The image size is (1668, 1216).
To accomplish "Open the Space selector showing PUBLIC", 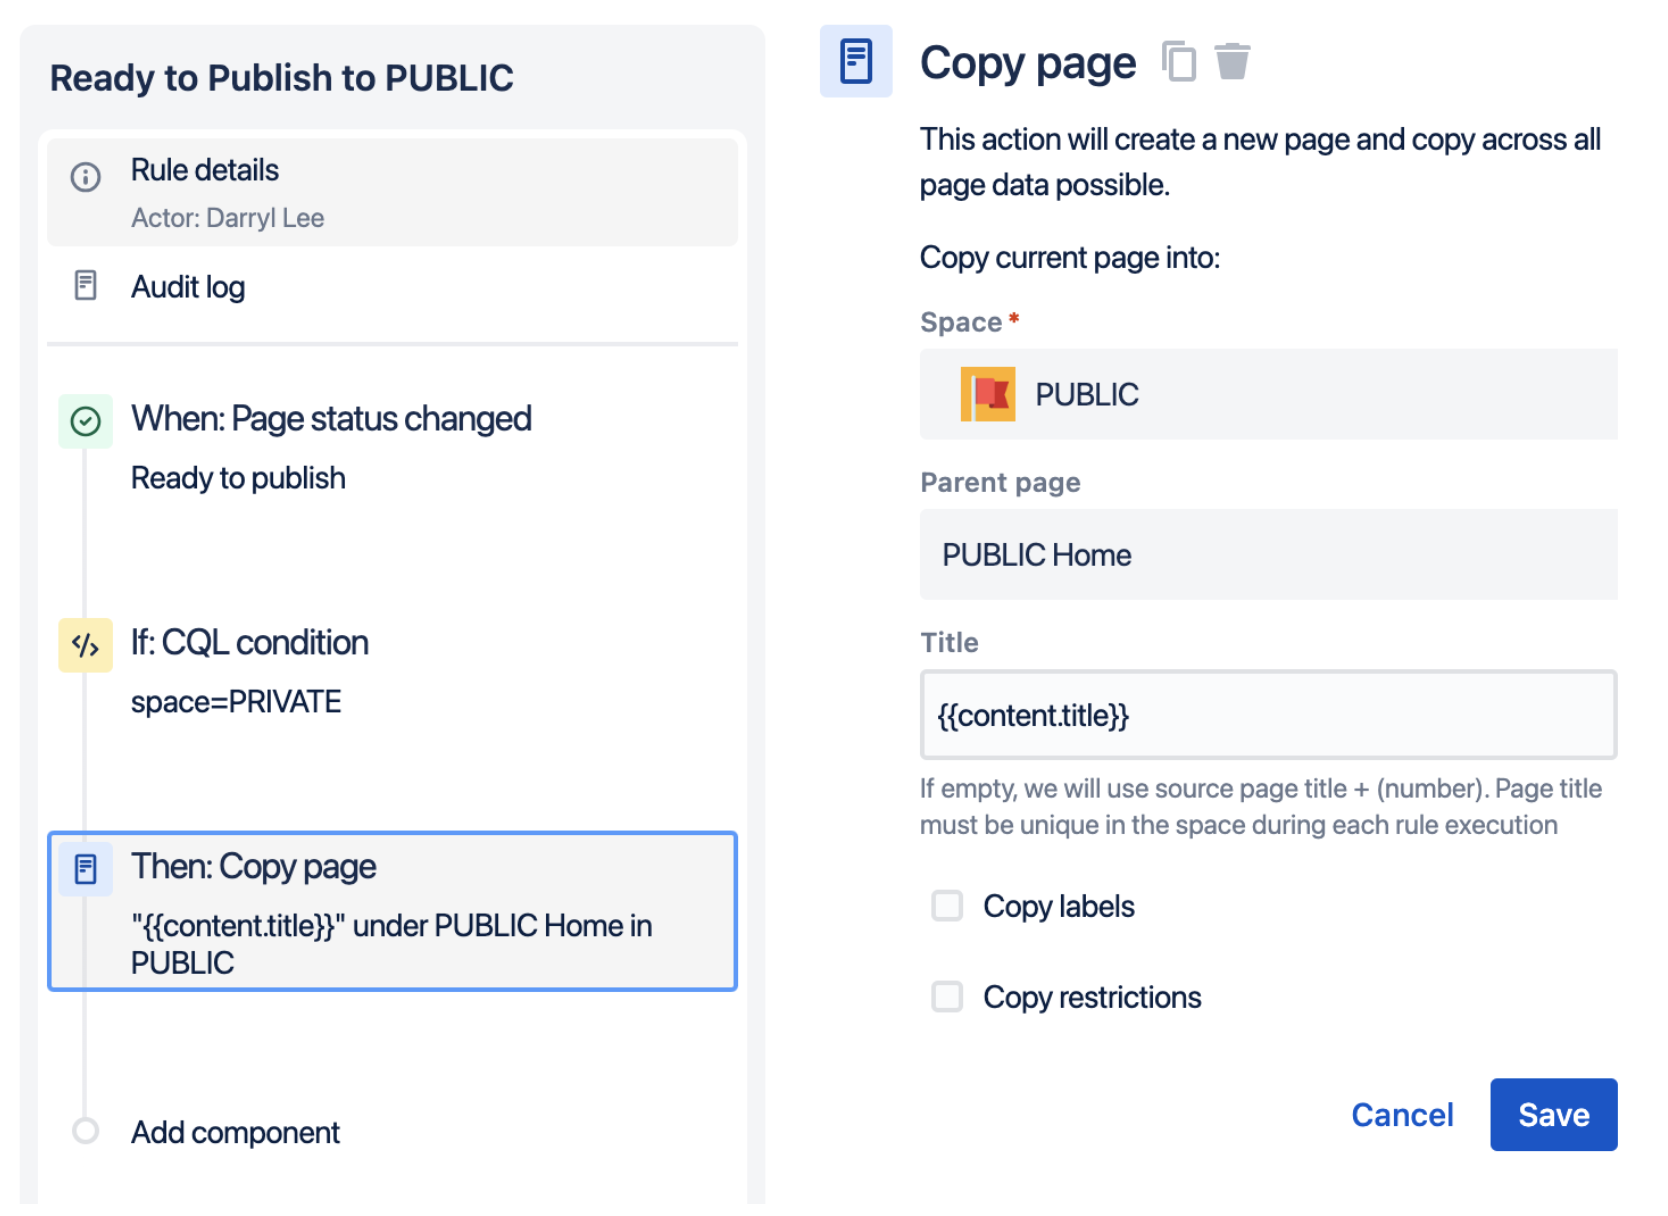I will 1267,393.
